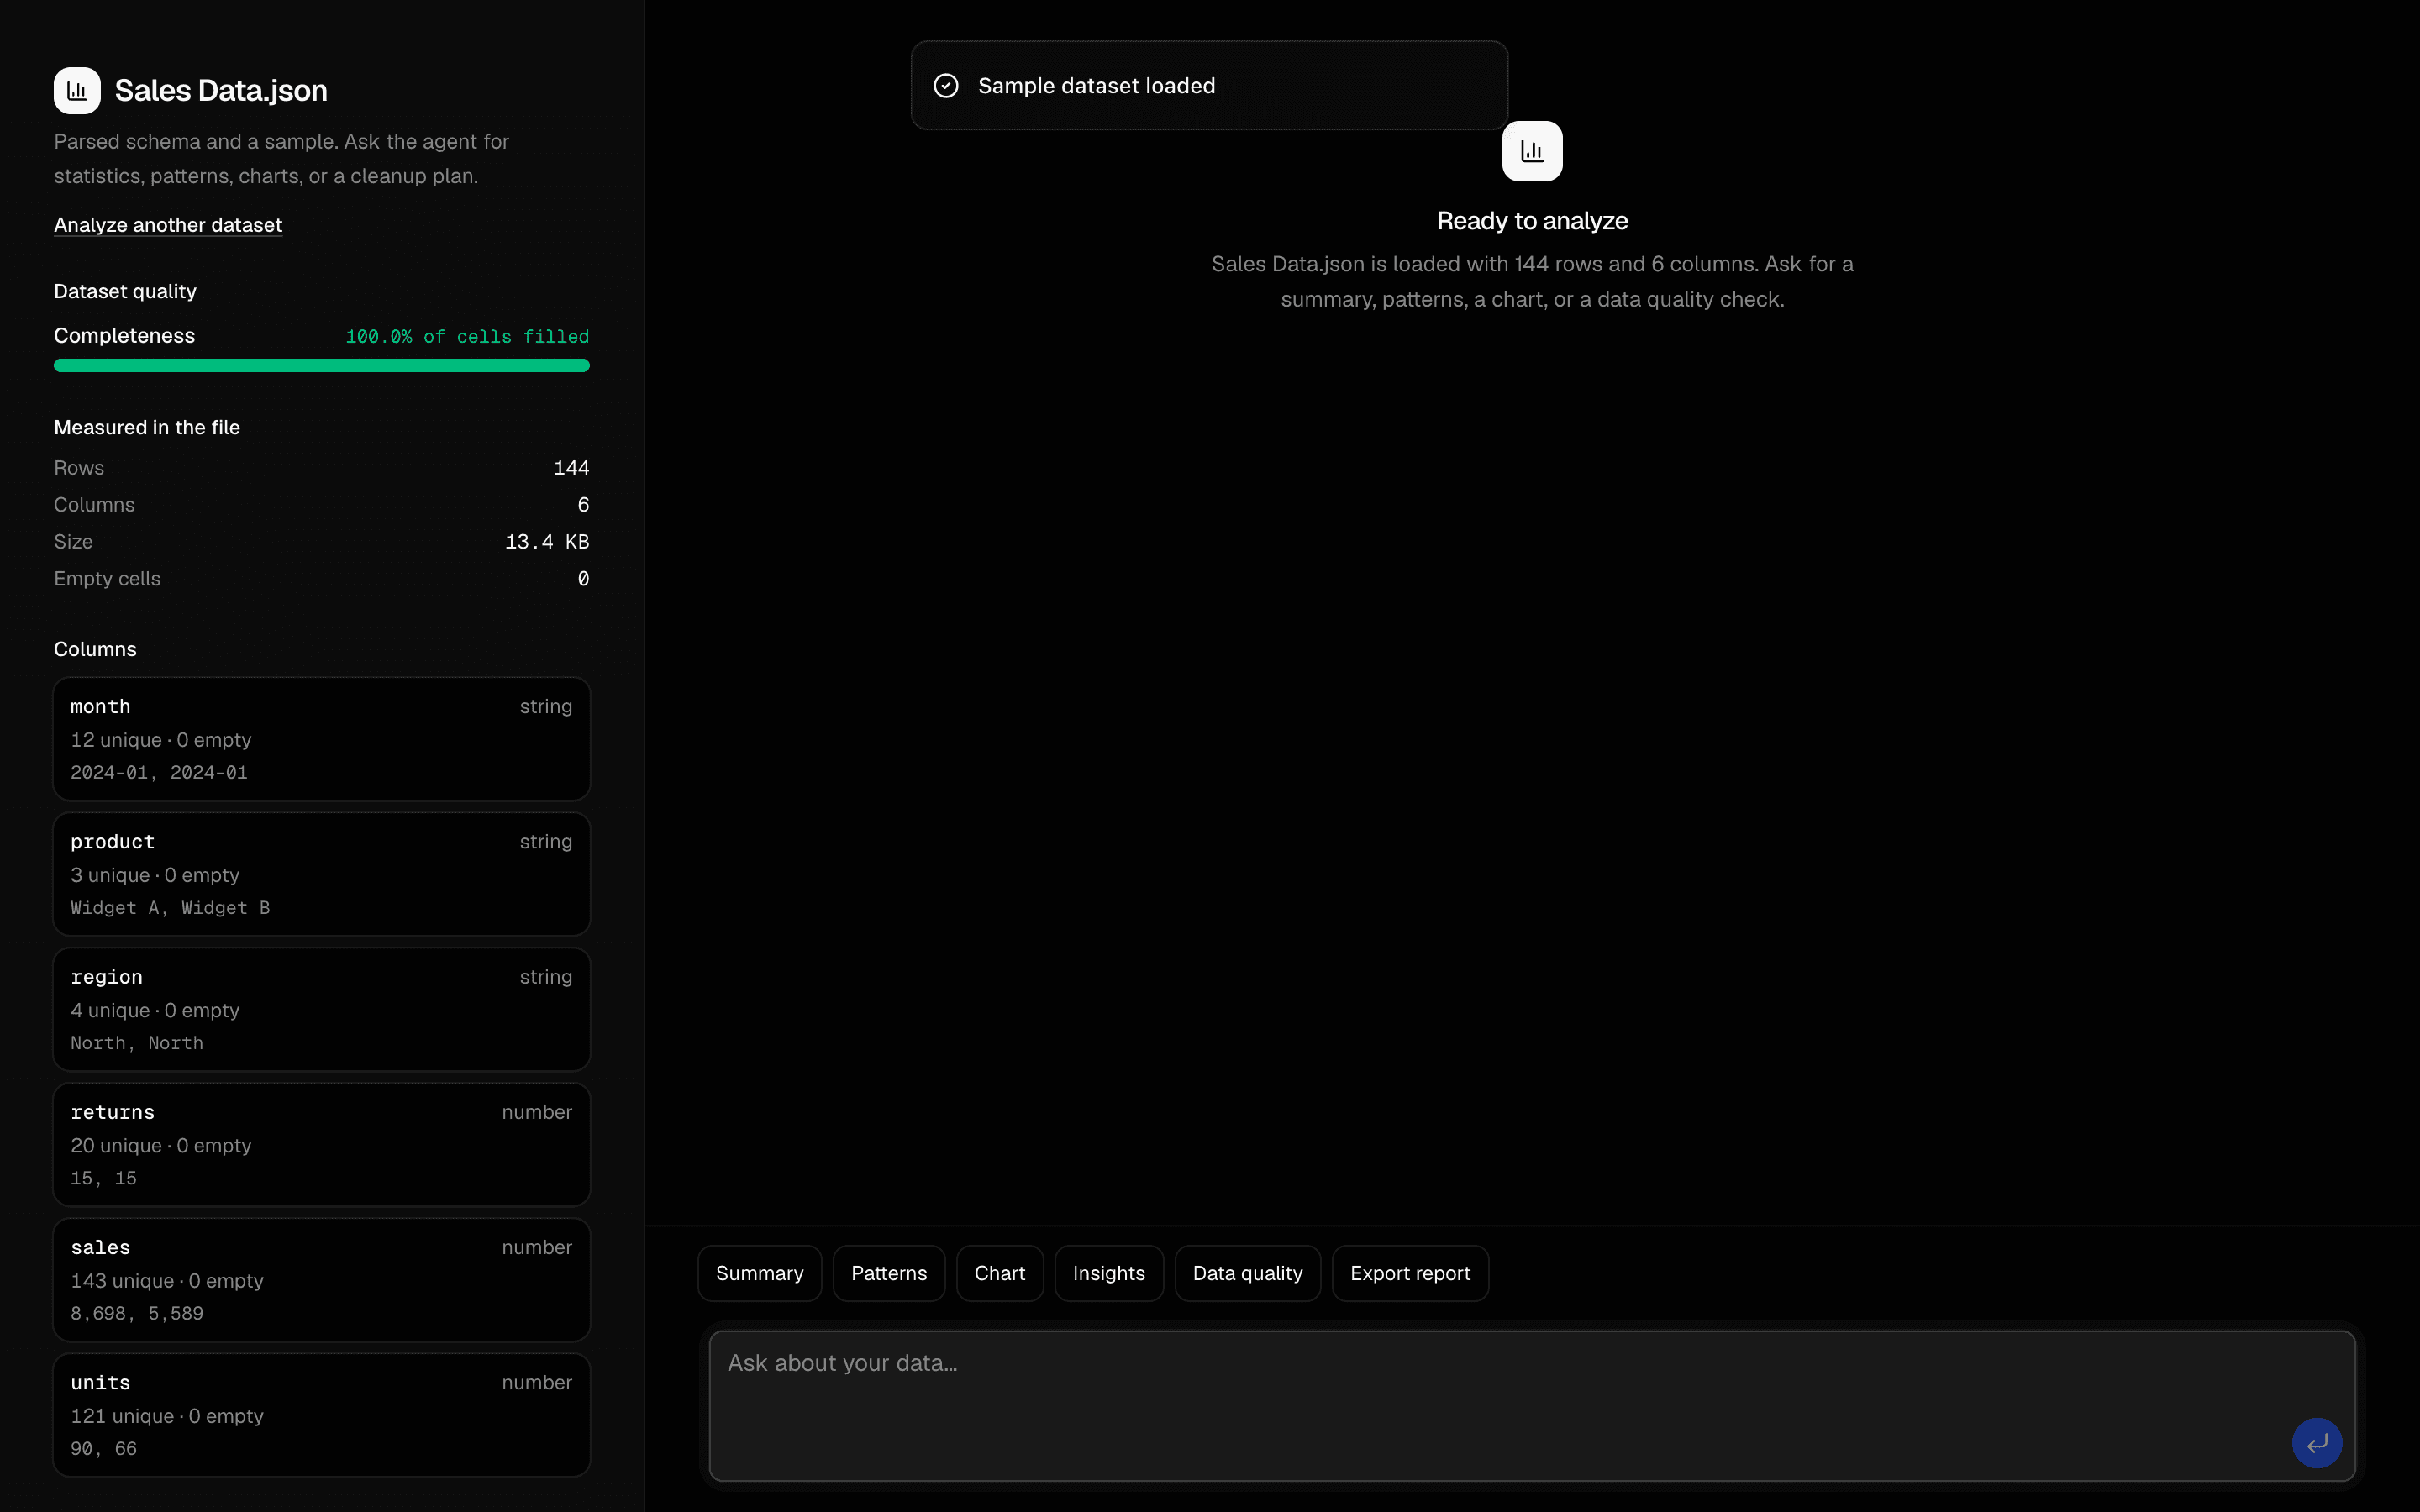Click the Rows value 144
This screenshot has width=2420, height=1512.
click(x=571, y=468)
